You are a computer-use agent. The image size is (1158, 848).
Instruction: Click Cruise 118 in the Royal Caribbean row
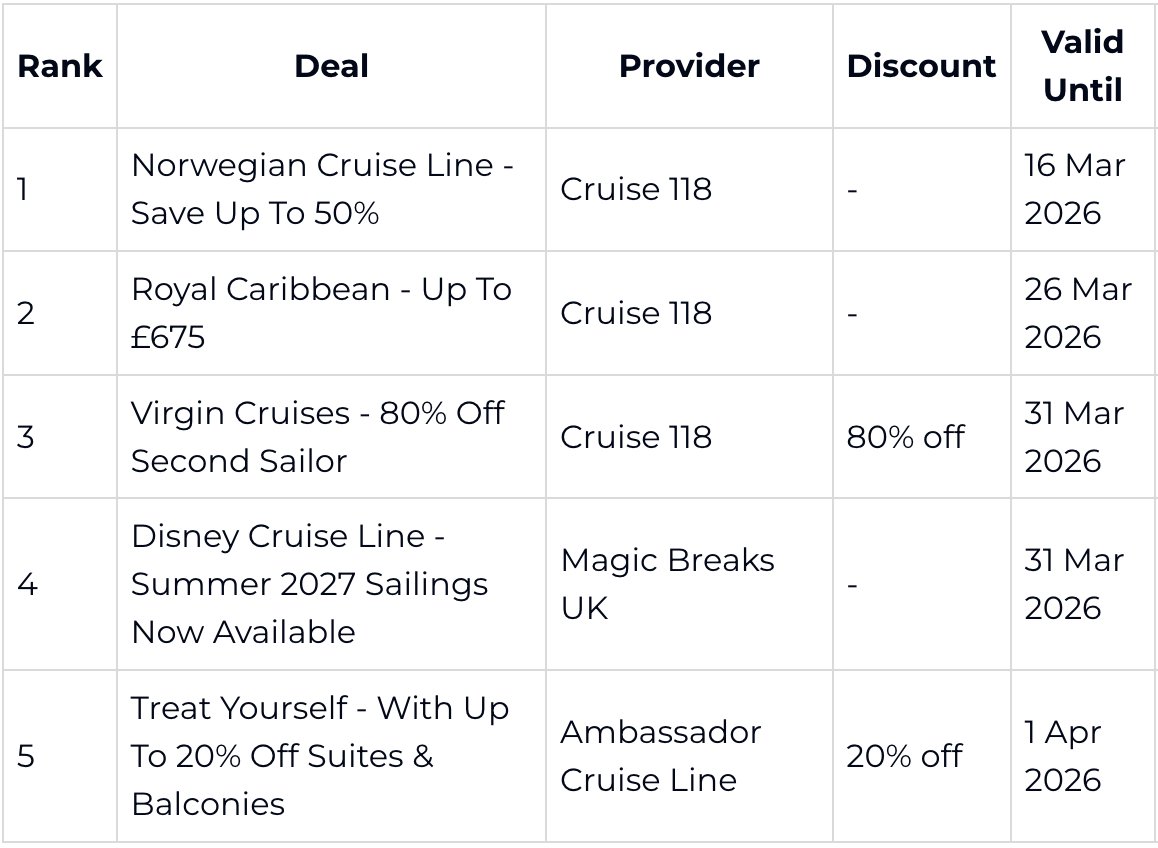pos(636,313)
